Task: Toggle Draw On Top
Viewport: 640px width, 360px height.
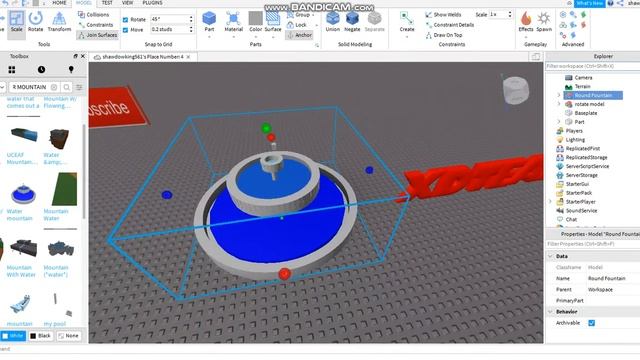Action: (444, 35)
